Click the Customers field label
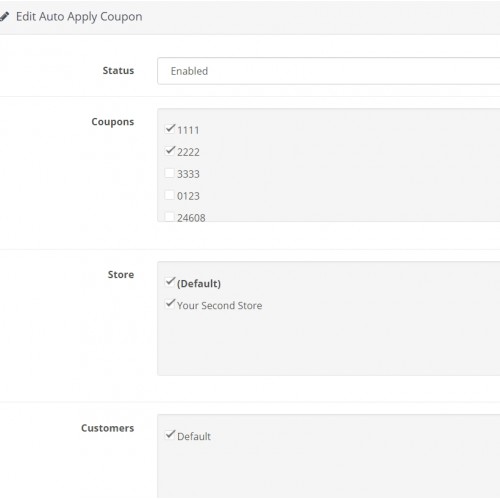 [108, 428]
